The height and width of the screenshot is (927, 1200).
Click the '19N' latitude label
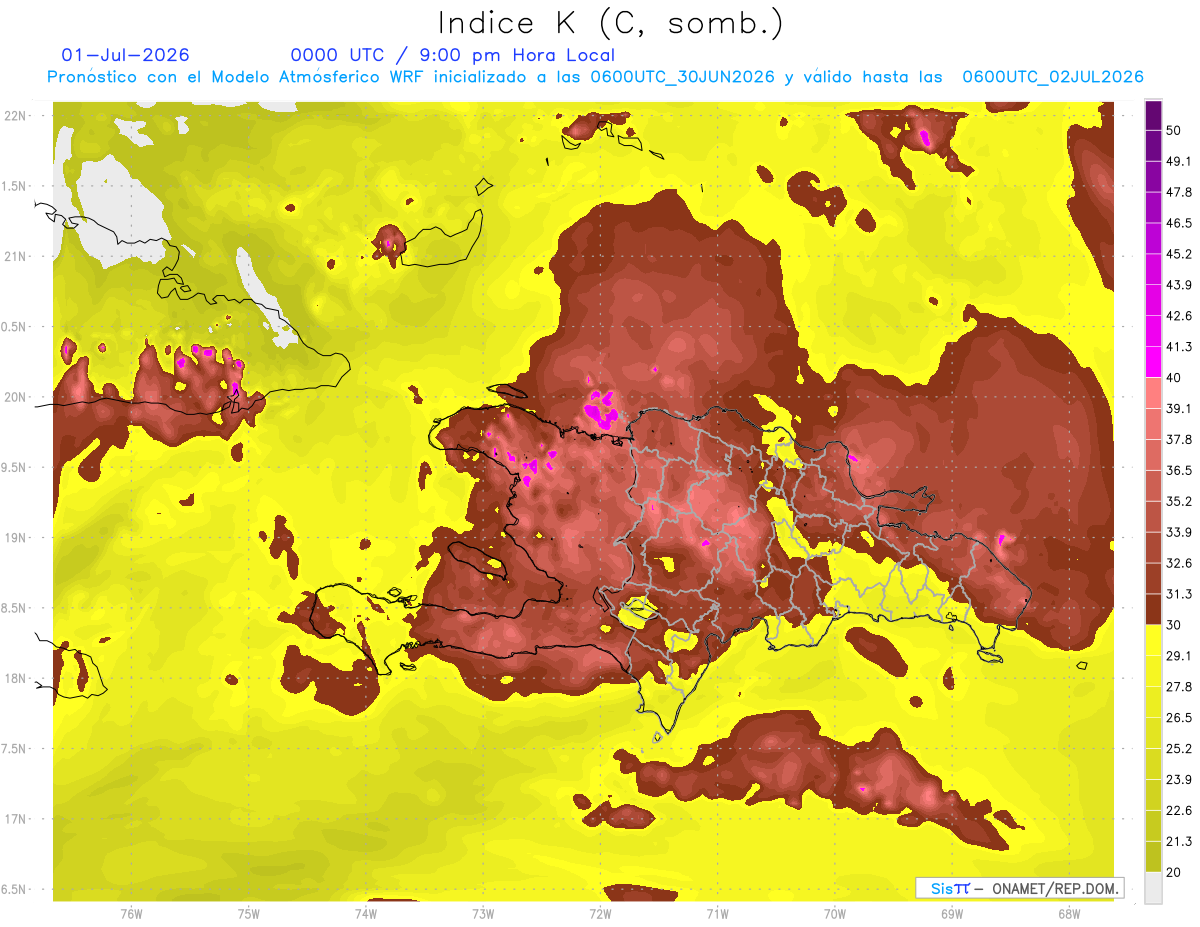[x=15, y=538]
